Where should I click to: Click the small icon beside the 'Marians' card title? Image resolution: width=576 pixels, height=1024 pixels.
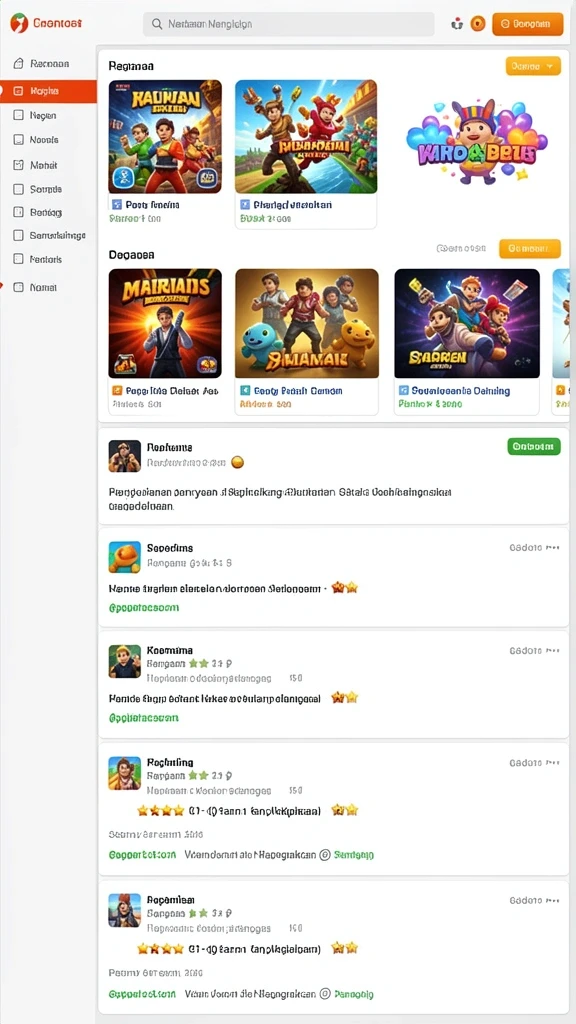118,391
